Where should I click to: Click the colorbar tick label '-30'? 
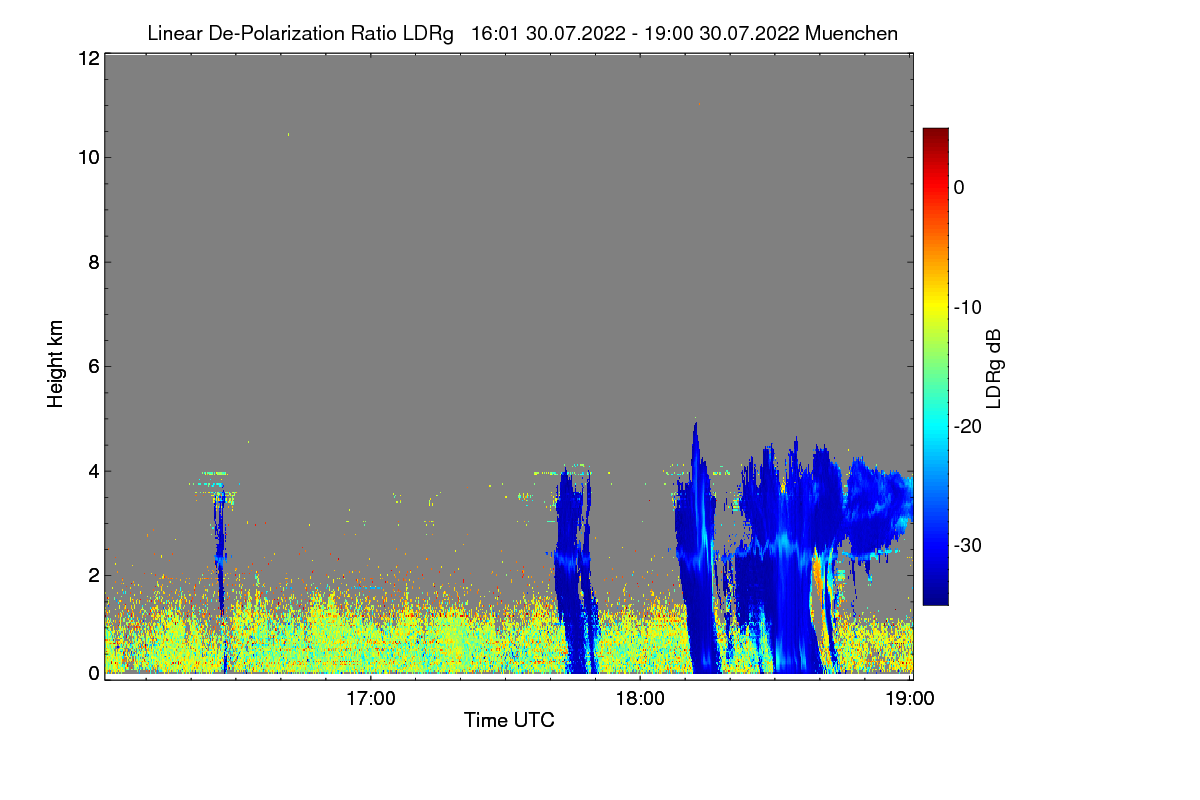coord(967,546)
